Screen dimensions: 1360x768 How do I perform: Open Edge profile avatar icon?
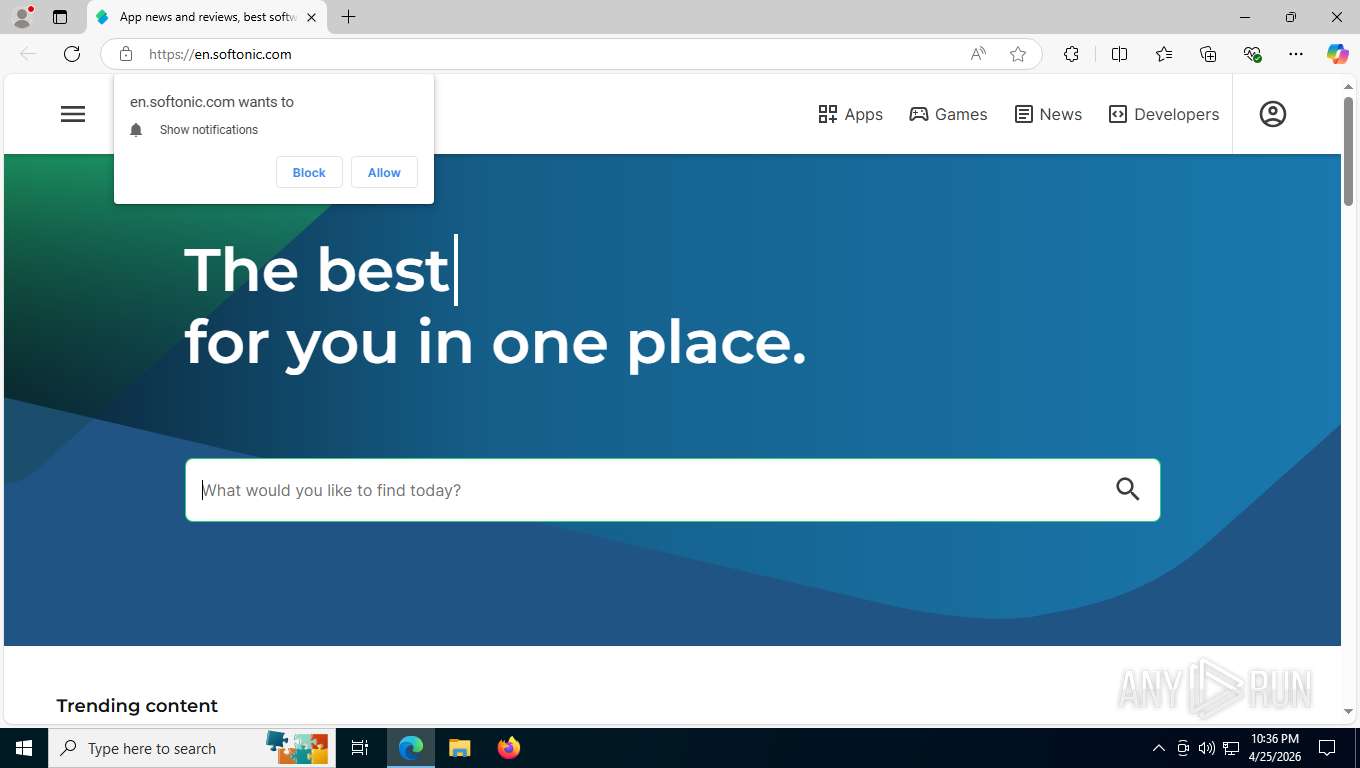coord(22,17)
